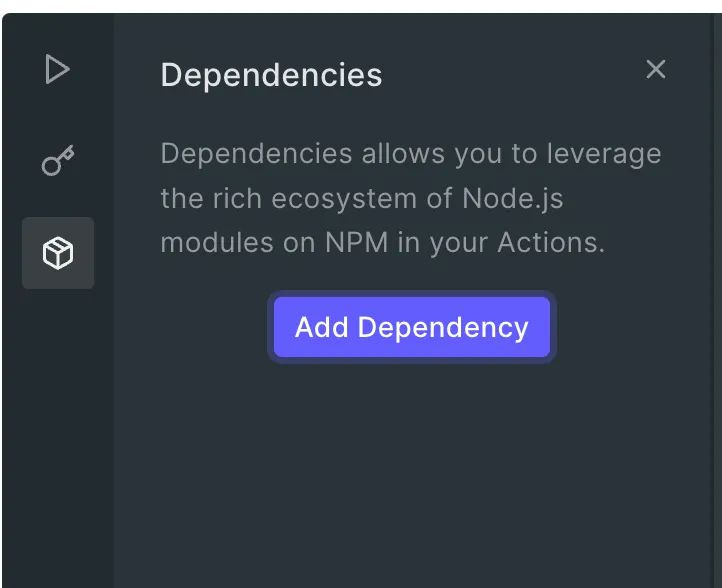Viewport: 722px width, 588px height.
Task: Switch to the play triangle sidebar tab
Action: click(x=58, y=70)
